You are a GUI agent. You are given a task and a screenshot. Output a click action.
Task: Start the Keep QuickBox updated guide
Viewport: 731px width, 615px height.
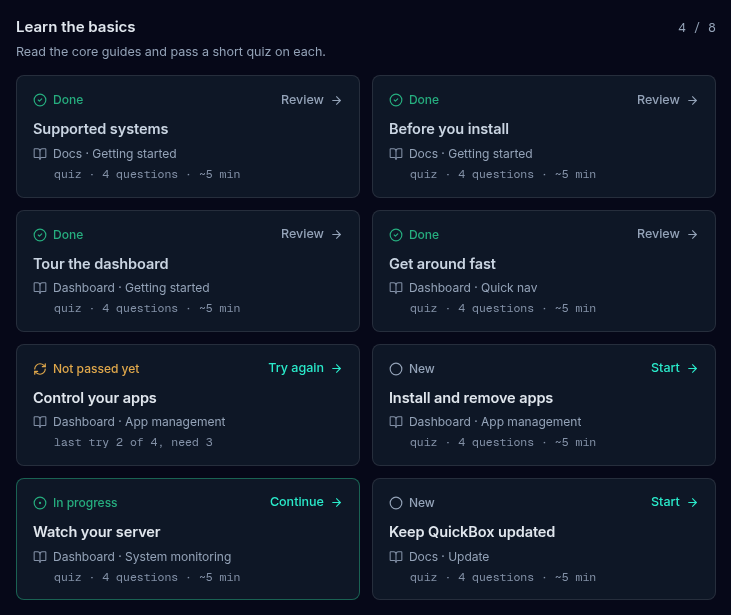(x=675, y=502)
